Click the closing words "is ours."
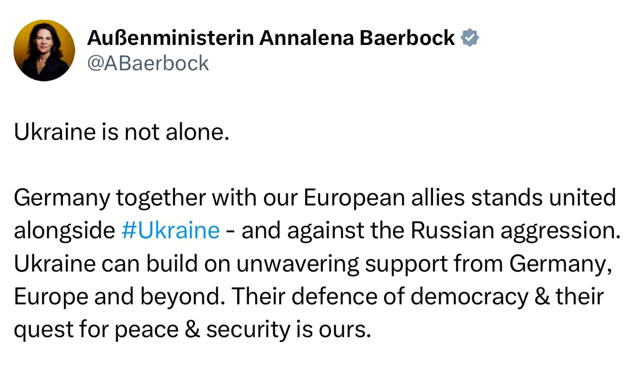The image size is (640, 365). (334, 329)
